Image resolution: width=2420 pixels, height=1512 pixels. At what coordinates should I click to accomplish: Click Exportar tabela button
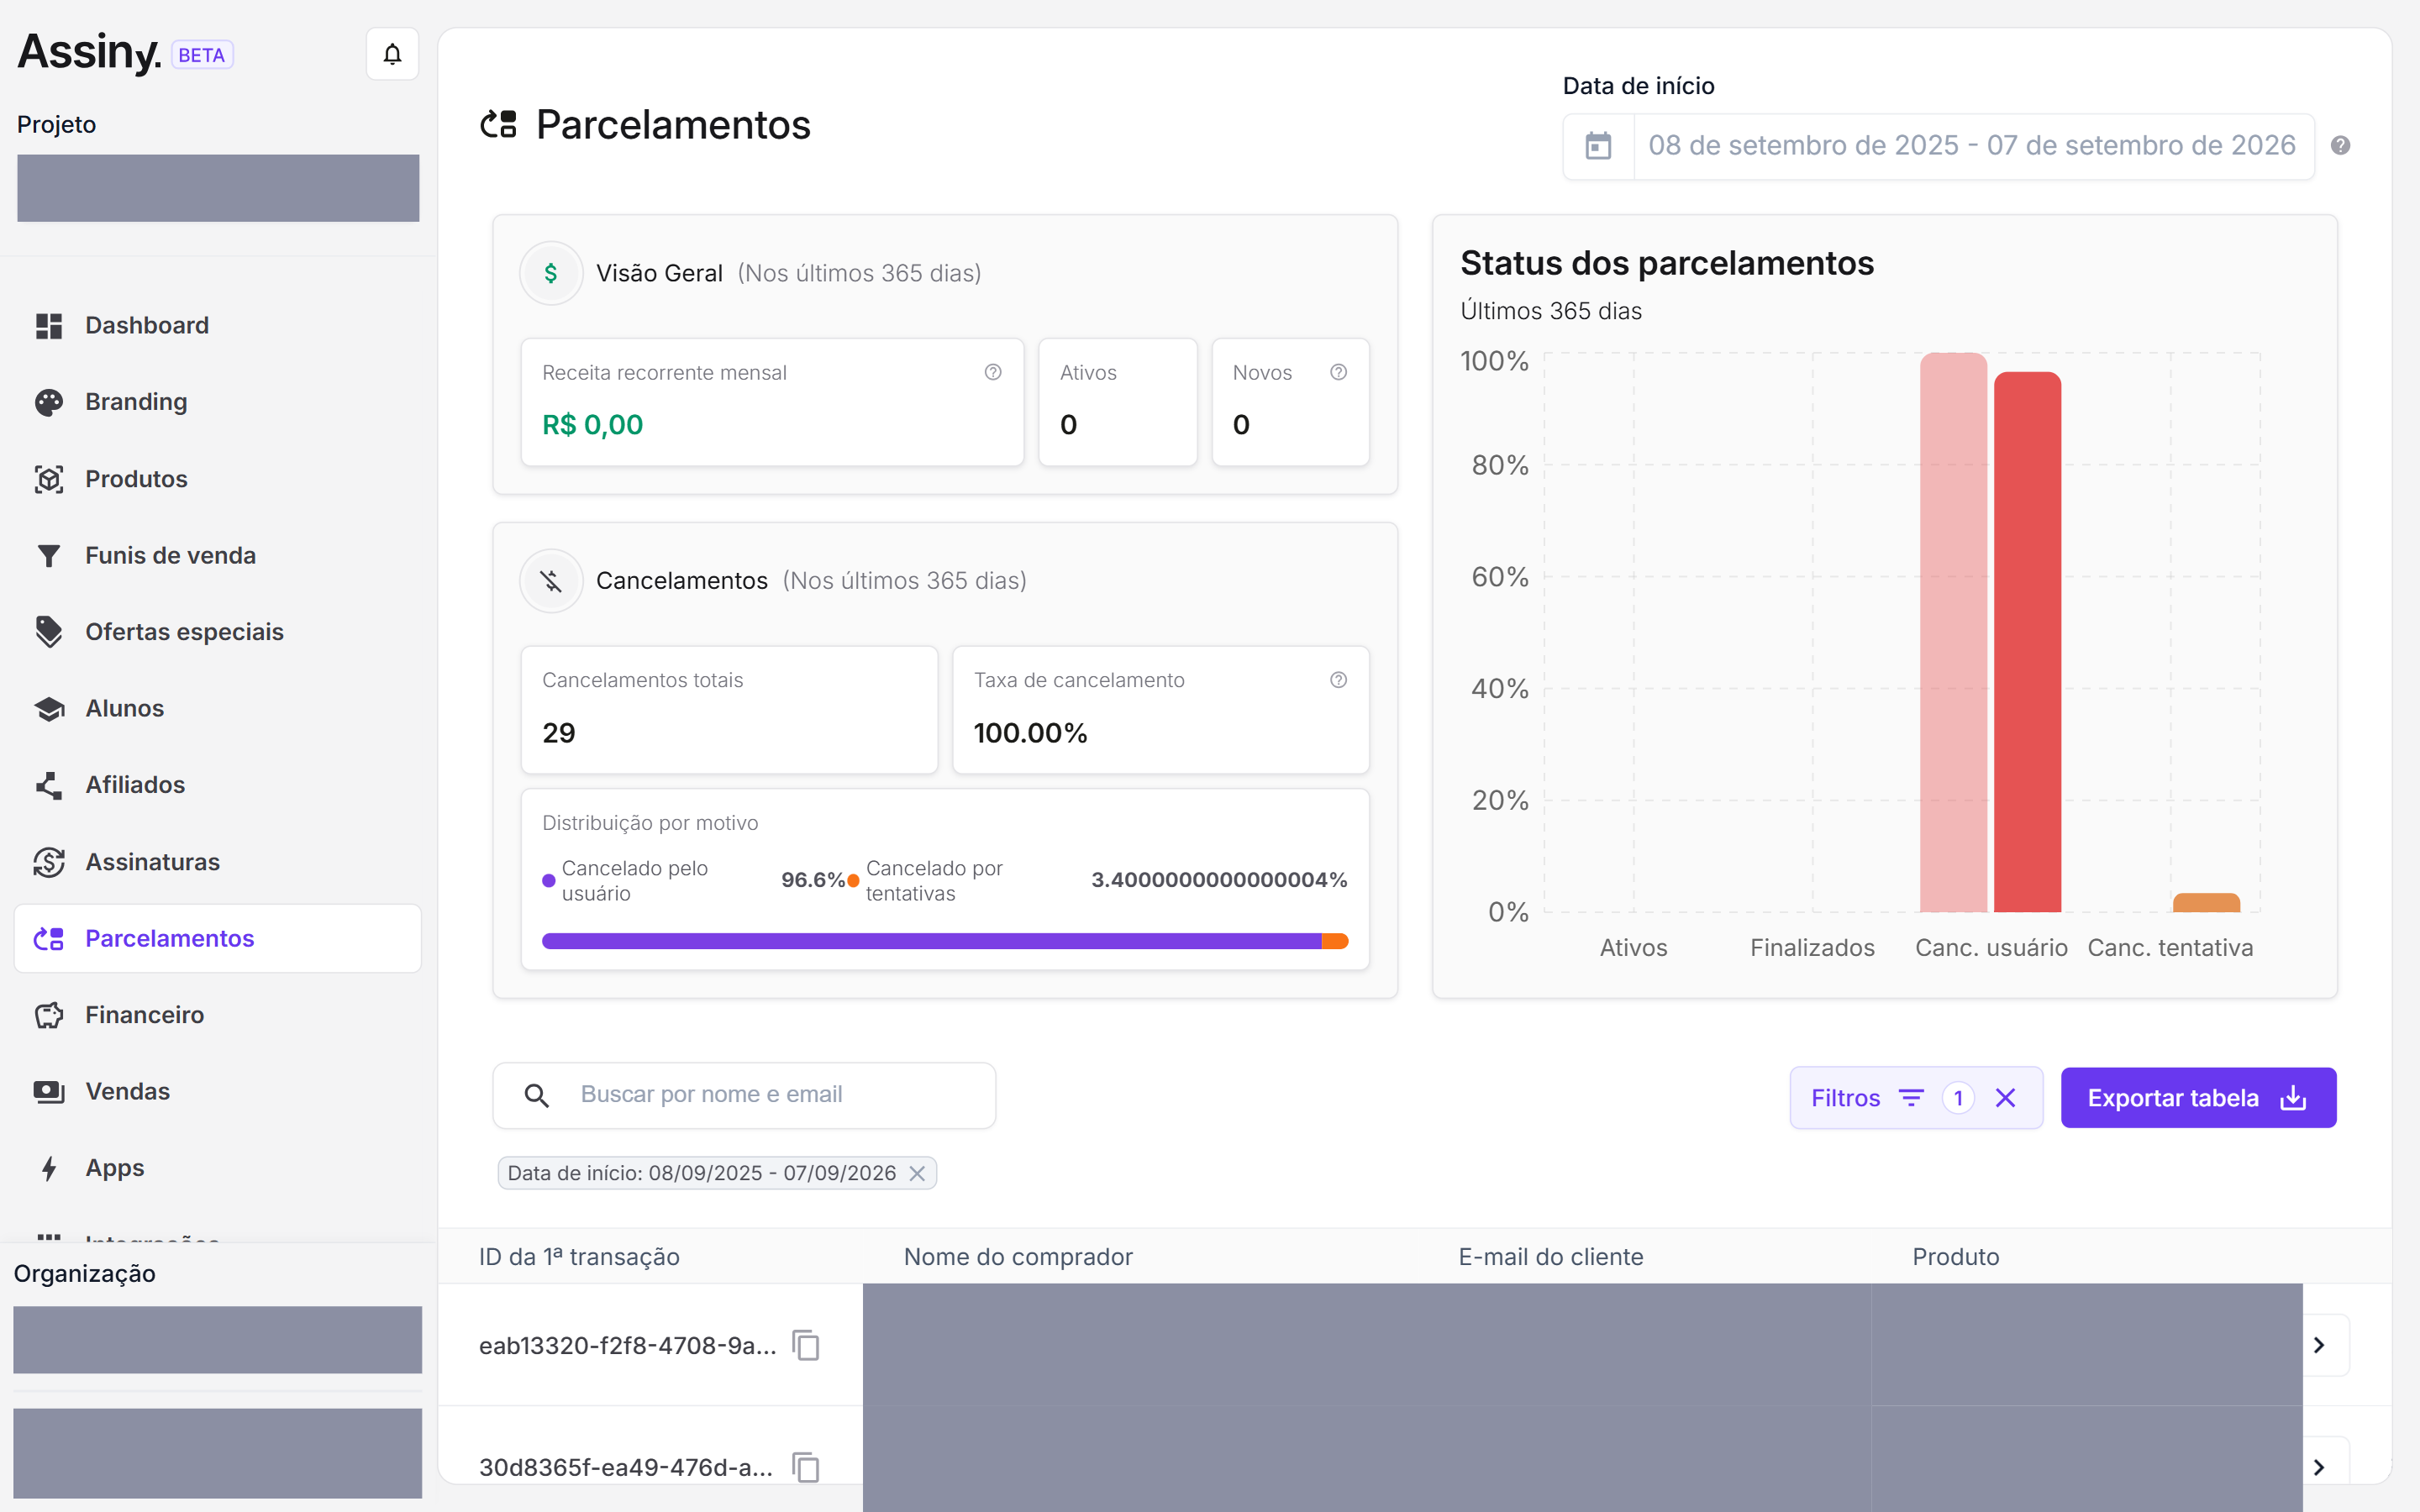(x=2198, y=1098)
